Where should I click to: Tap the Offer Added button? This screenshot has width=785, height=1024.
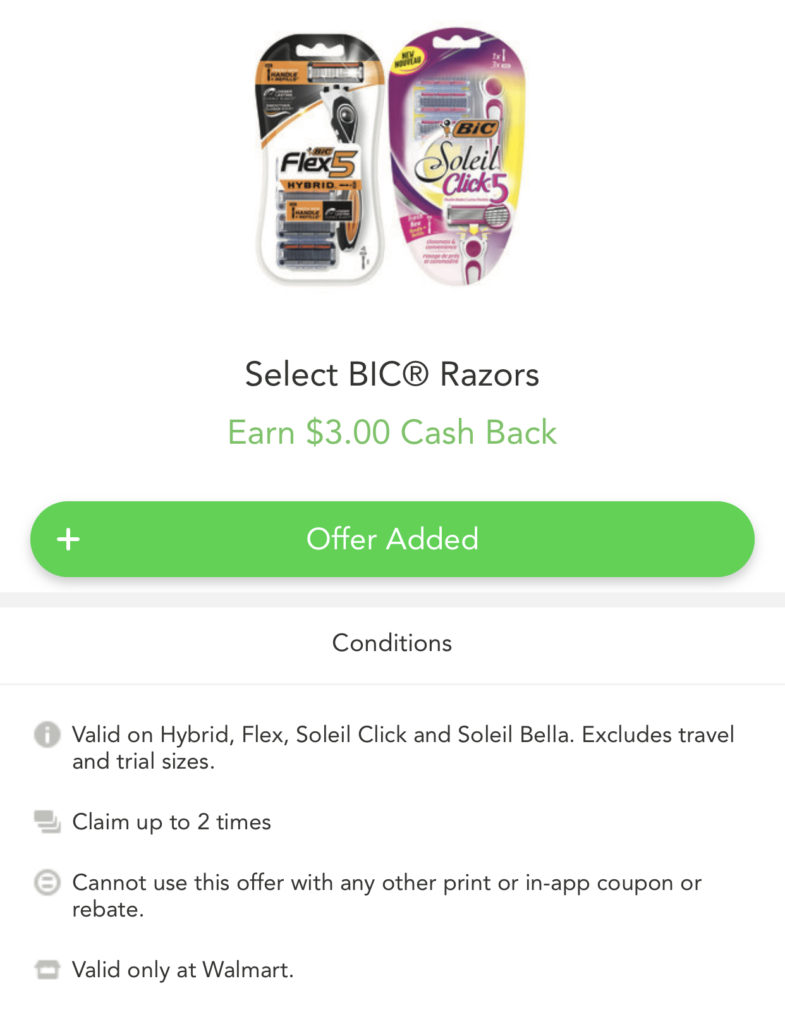point(392,539)
